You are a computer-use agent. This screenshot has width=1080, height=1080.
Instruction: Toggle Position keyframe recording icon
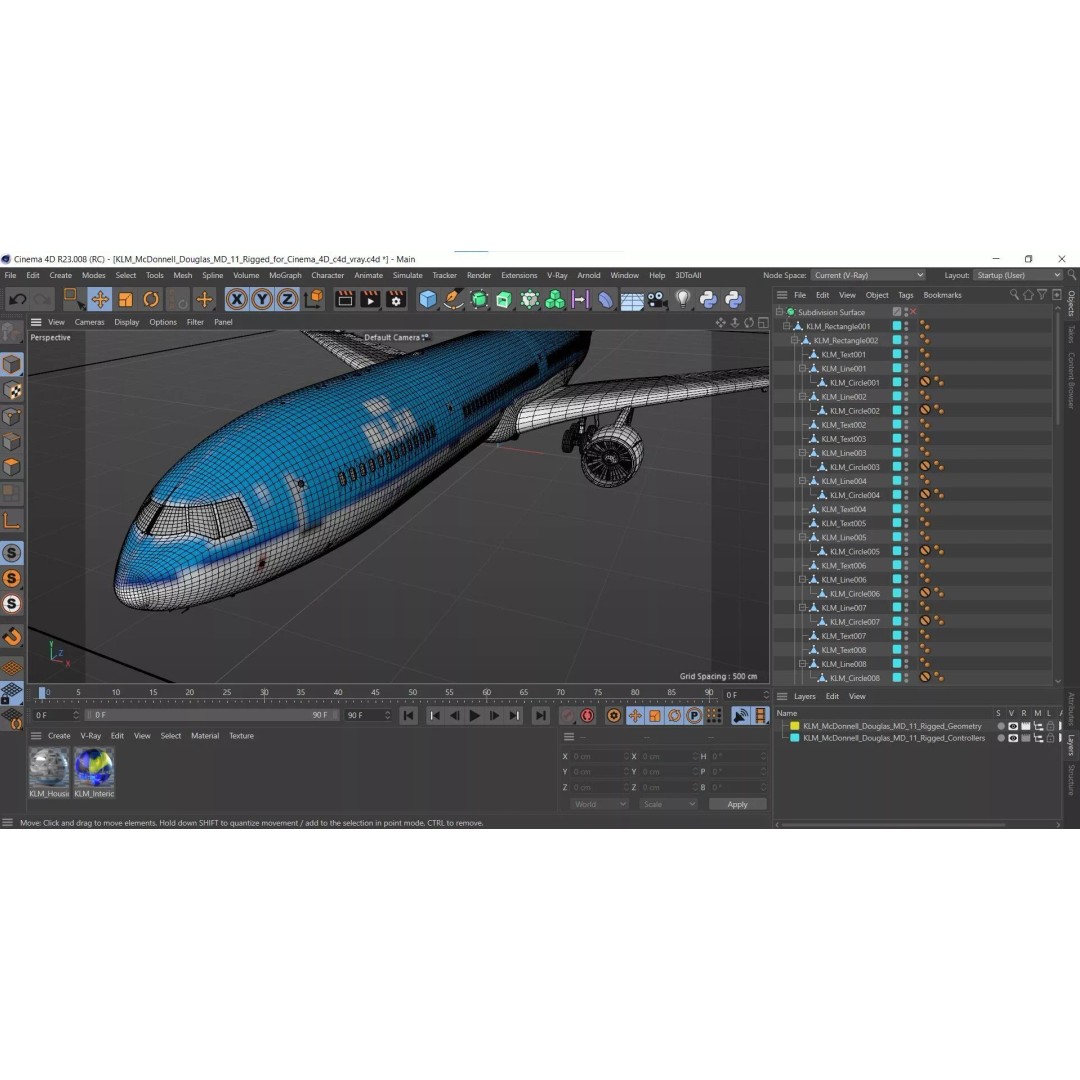click(x=634, y=716)
